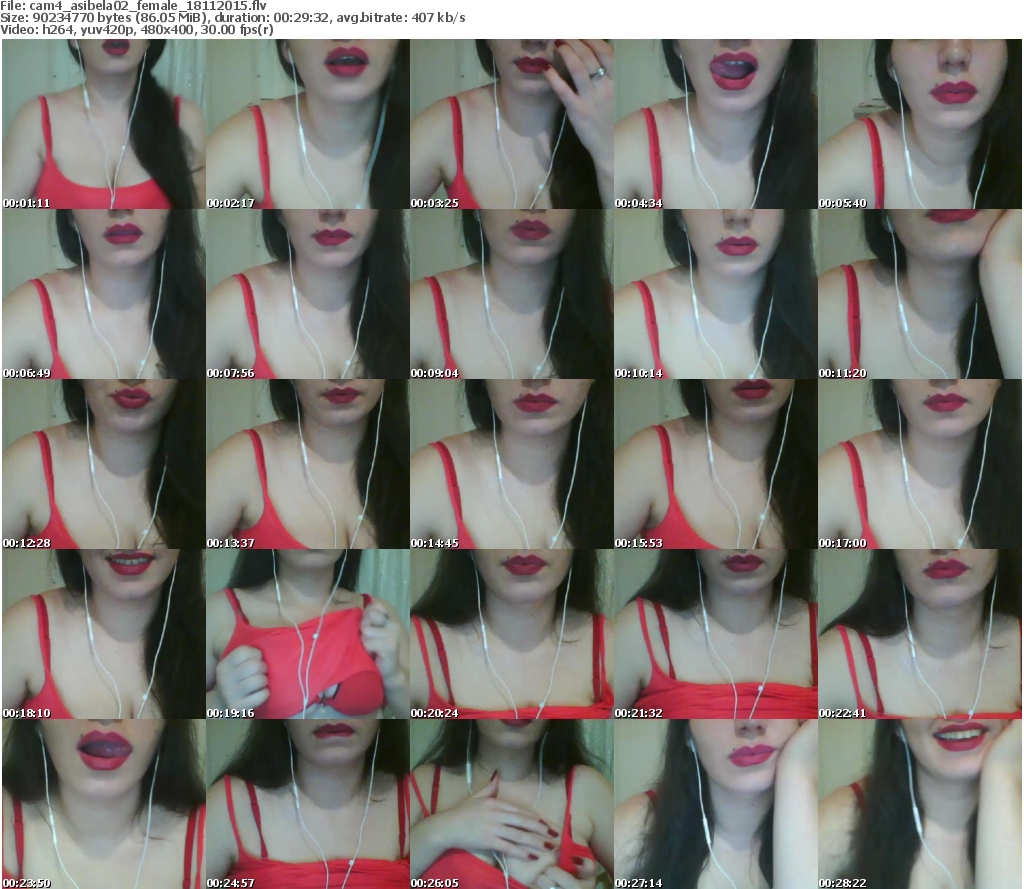The height and width of the screenshot is (889, 1024).
Task: Open the thumbnail marked 00:11:20
Action: [920, 294]
